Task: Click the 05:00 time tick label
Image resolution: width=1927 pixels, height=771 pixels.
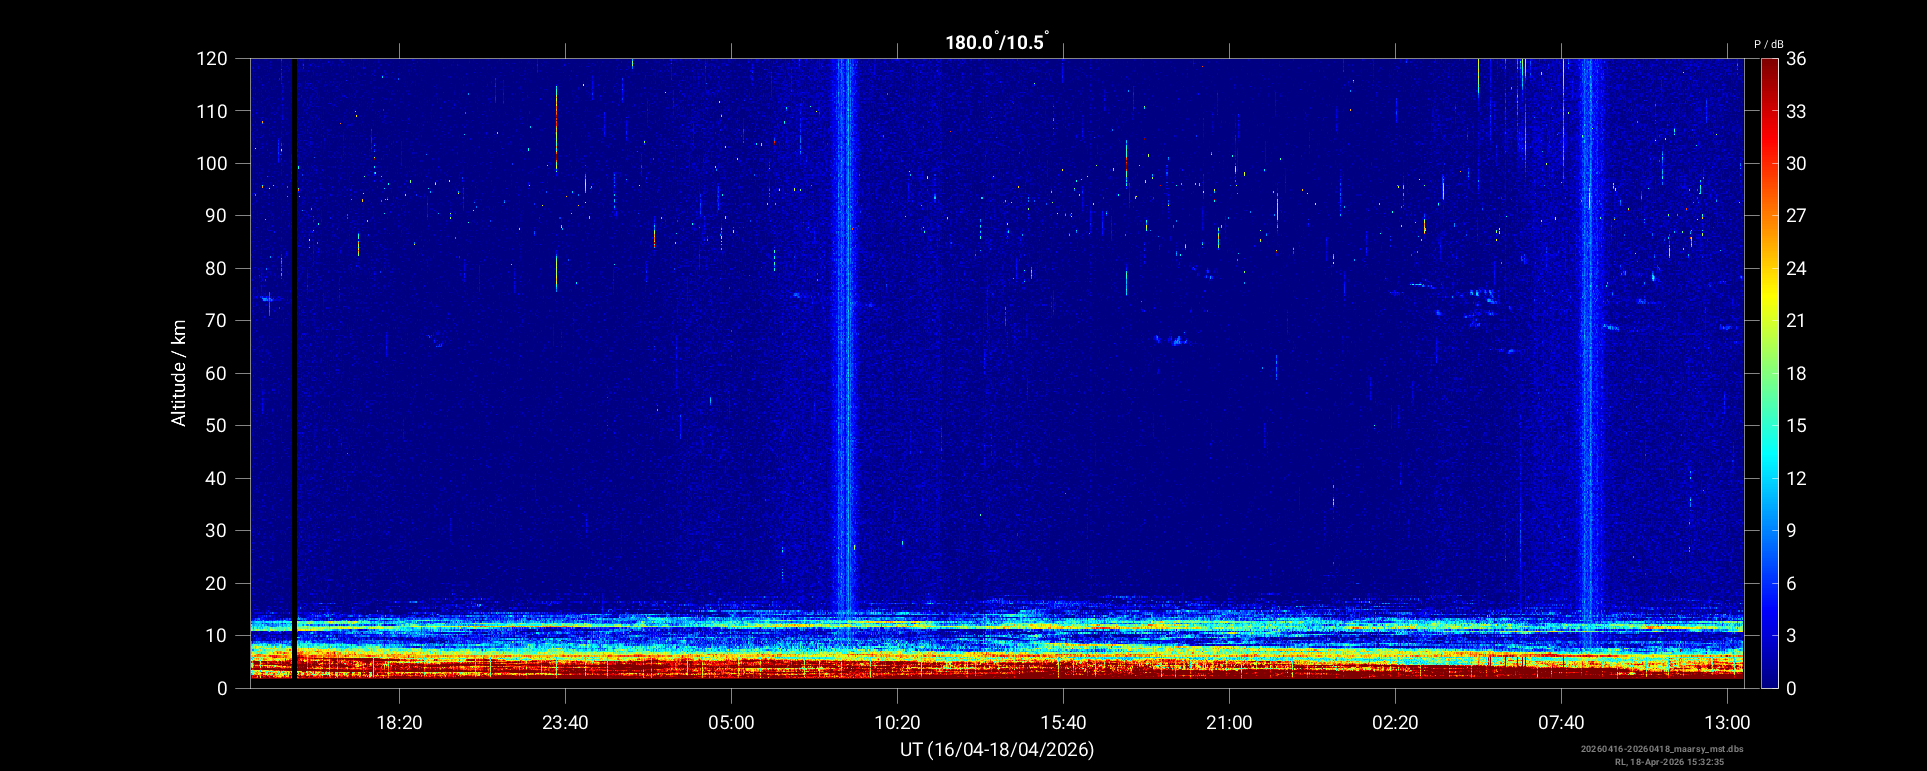Action: point(731,722)
